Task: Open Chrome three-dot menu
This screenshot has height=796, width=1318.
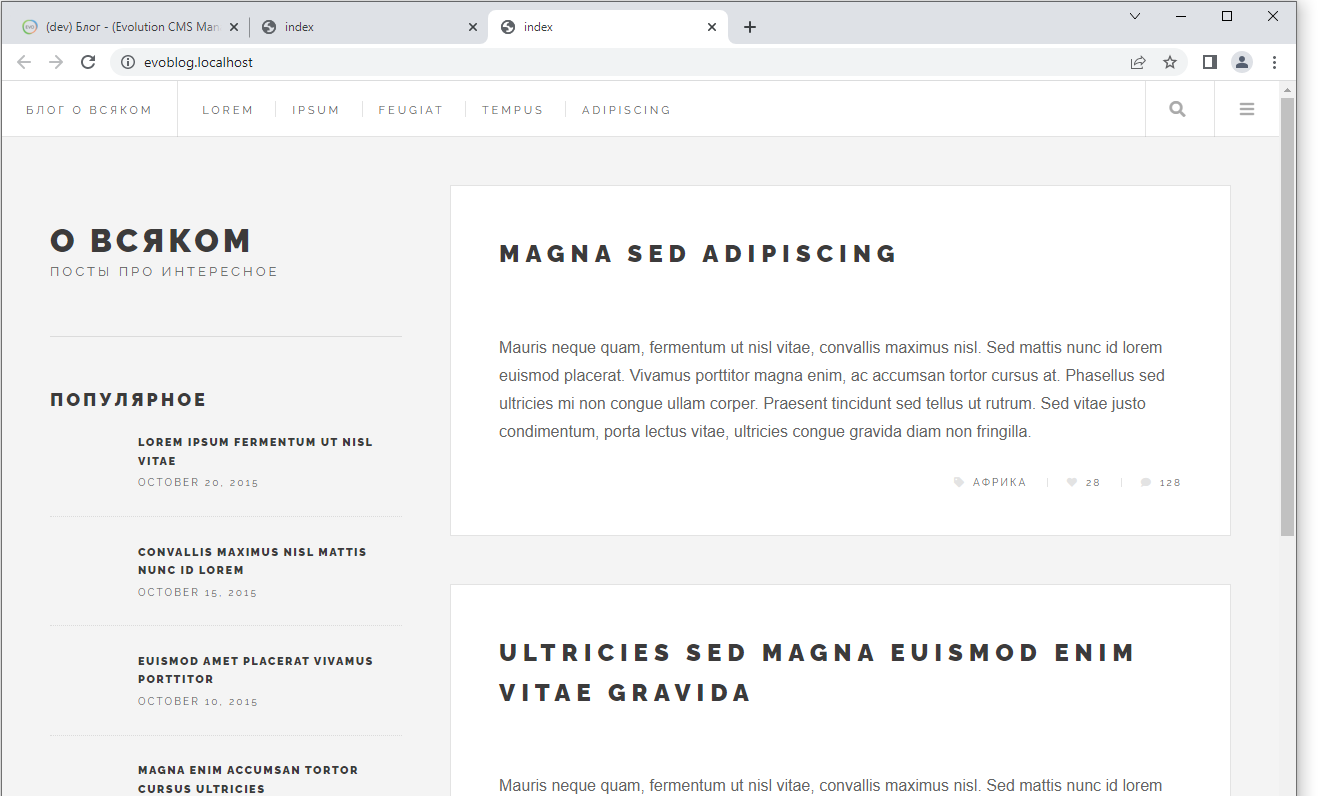Action: (1274, 62)
